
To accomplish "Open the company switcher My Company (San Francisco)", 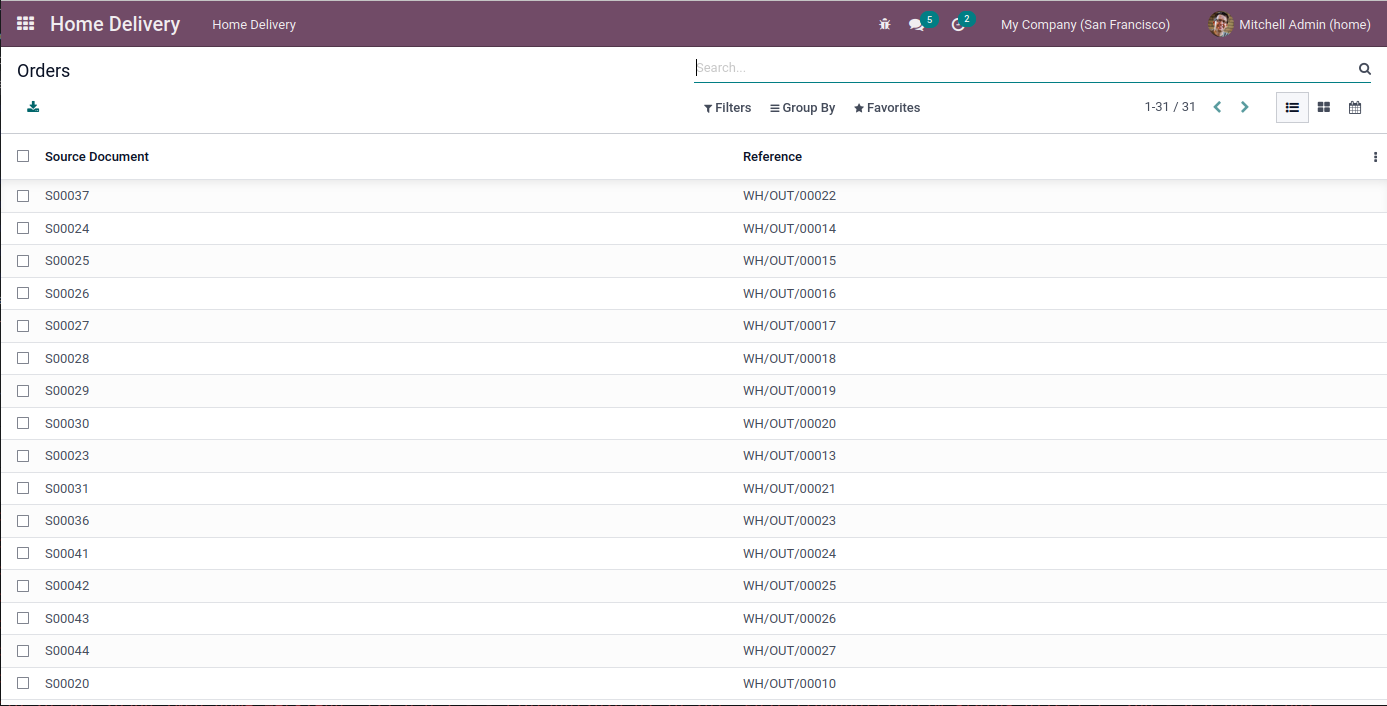I will tap(1085, 24).
